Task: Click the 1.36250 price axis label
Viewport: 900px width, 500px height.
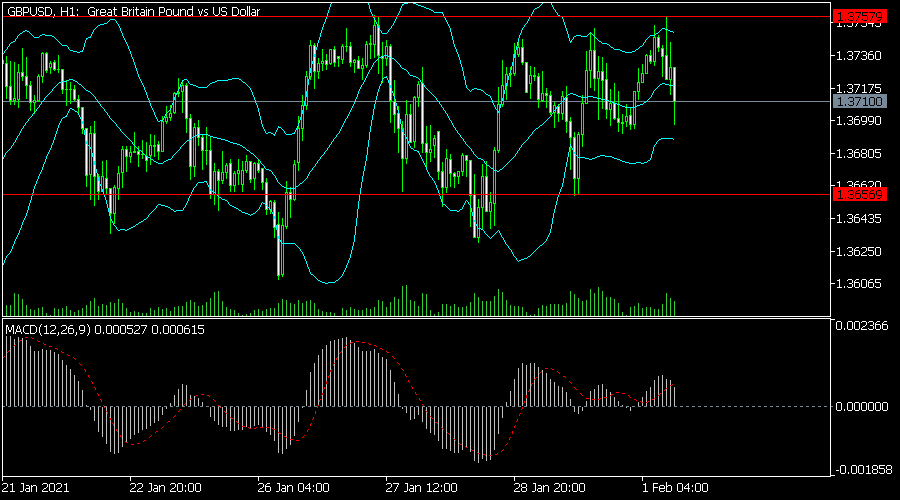Action: 858,252
